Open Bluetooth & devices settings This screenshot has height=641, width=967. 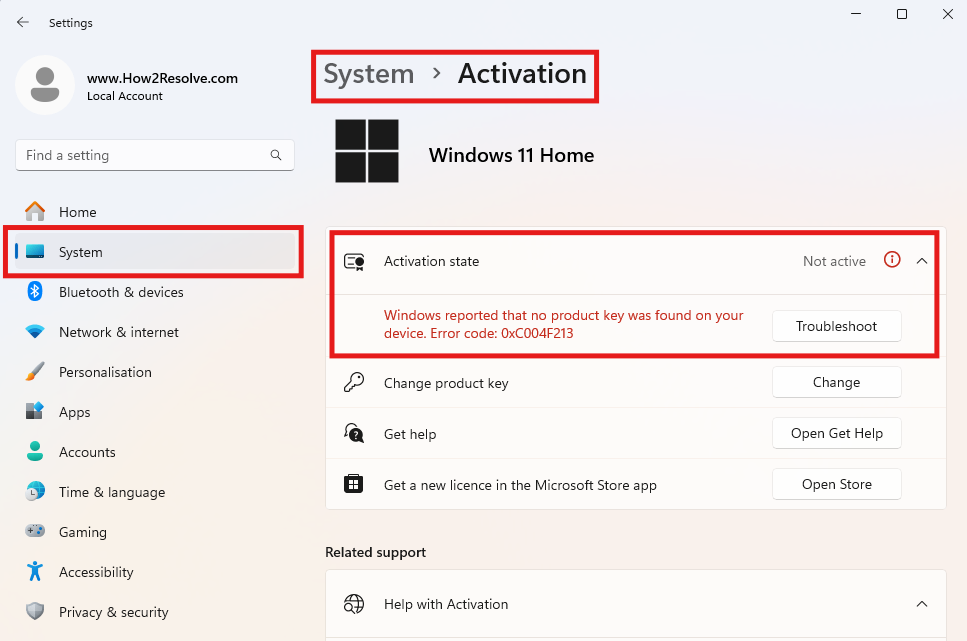tap(154, 292)
